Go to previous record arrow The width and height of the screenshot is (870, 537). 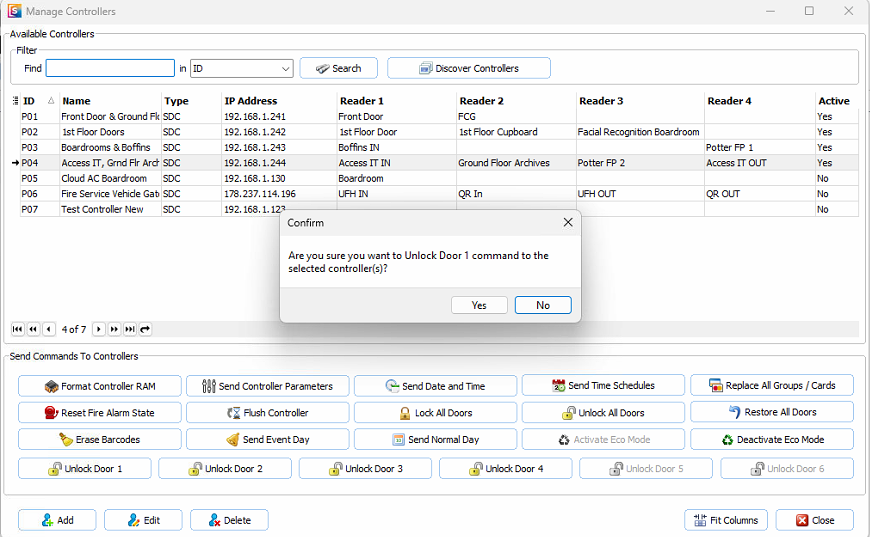pos(49,329)
